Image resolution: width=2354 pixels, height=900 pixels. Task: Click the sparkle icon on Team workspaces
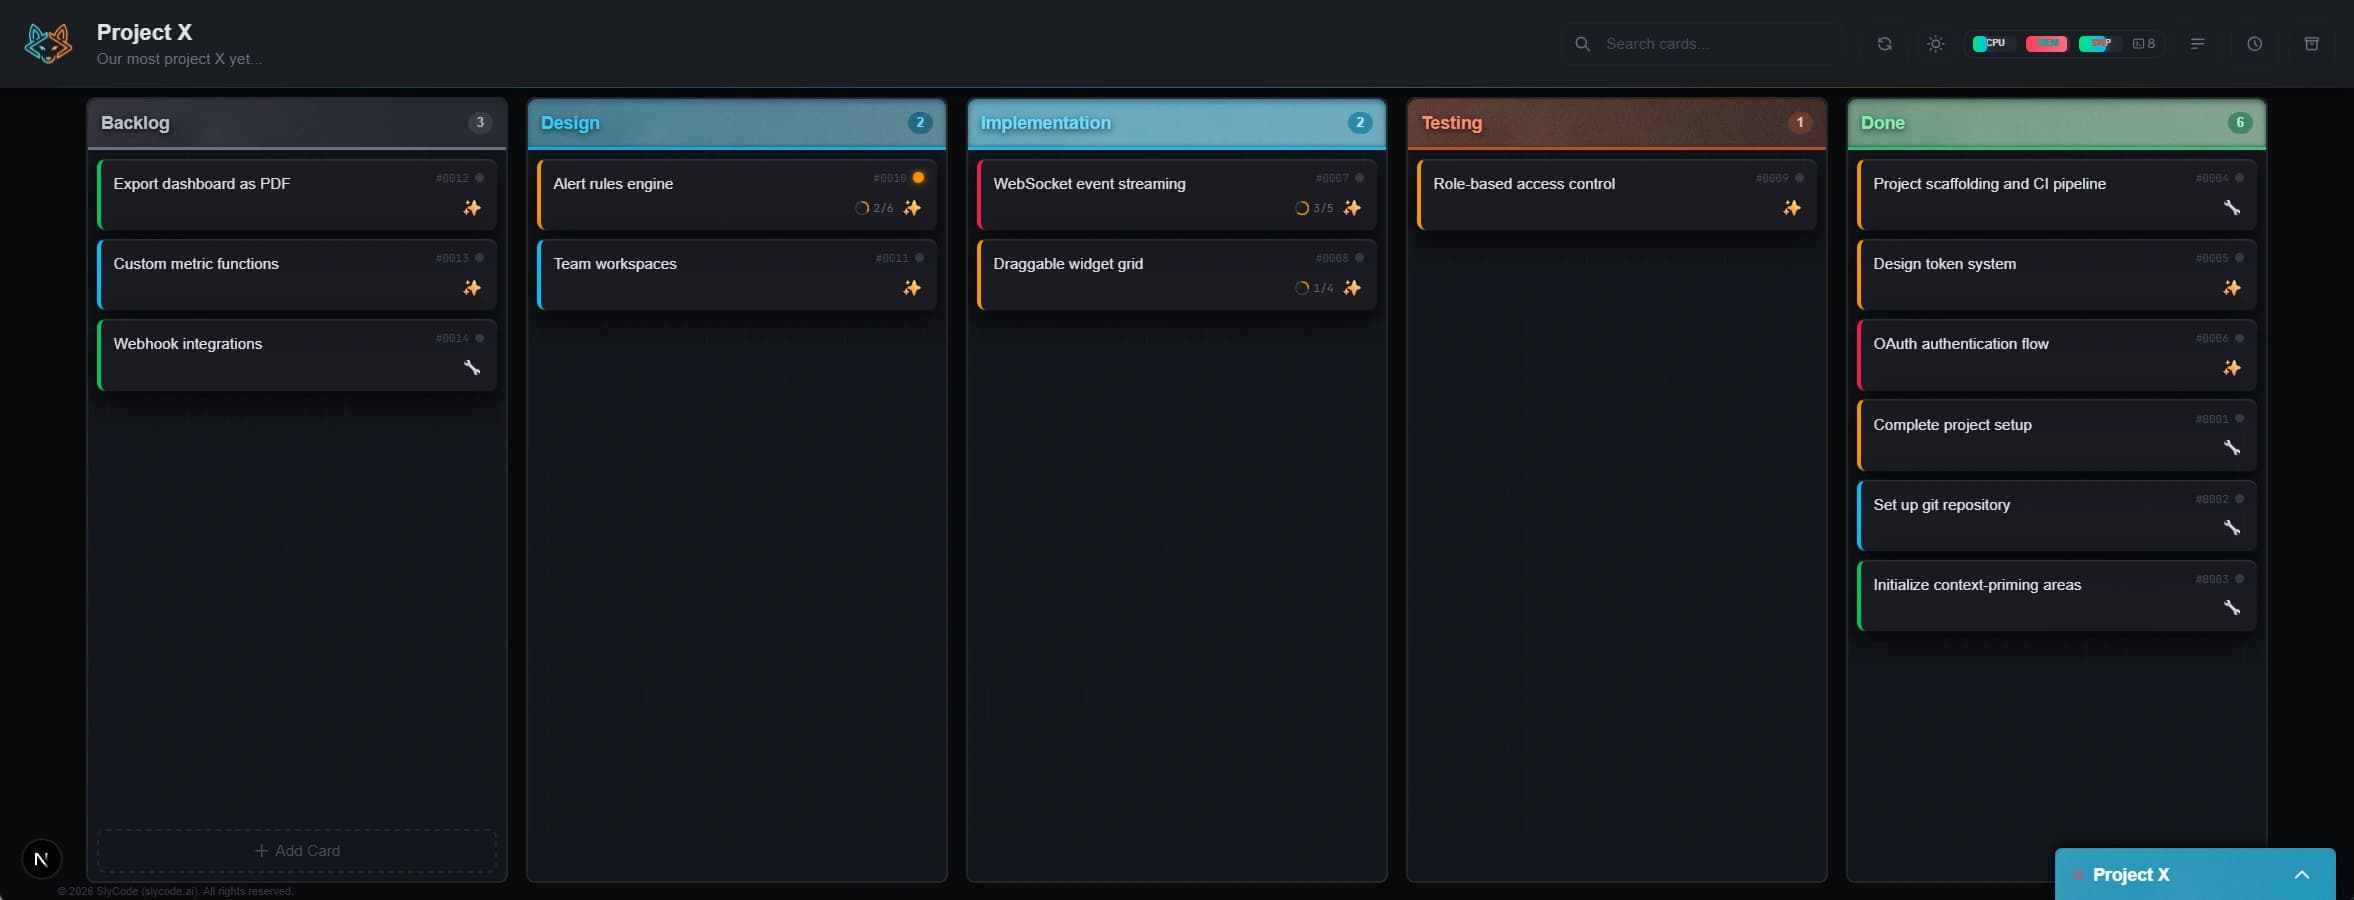click(x=912, y=288)
